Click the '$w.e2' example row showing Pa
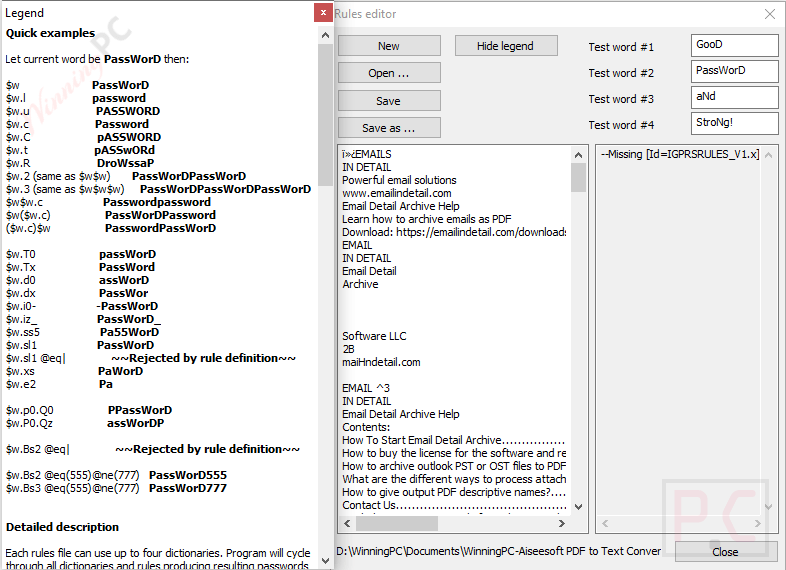786x570 pixels. 59,384
